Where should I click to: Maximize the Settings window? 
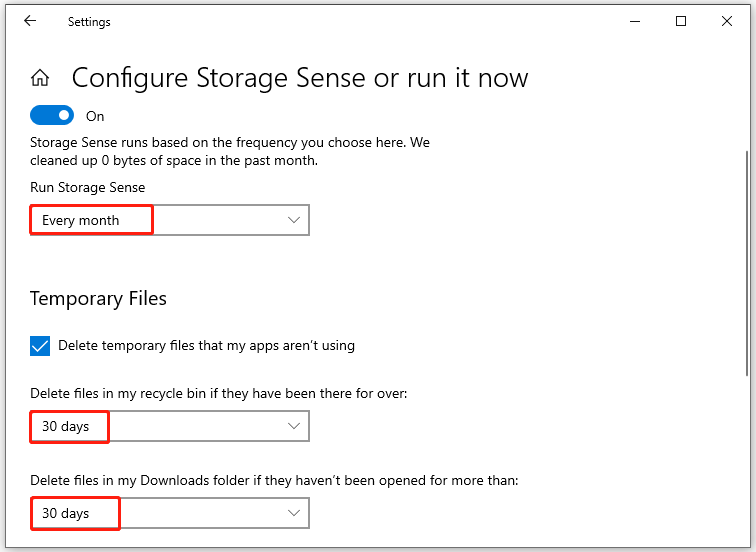coord(681,21)
